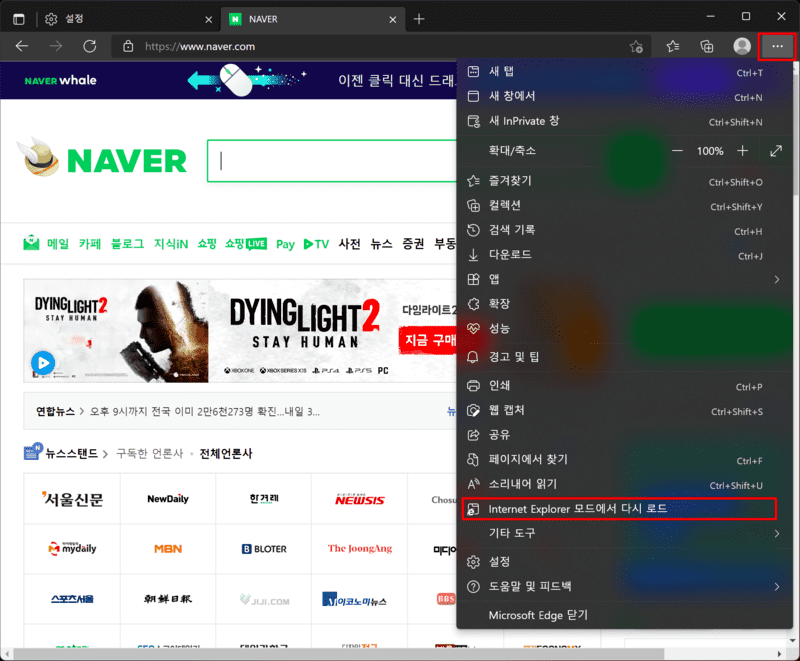Open the Favorites toolbar icon
Viewport: 800px width, 661px height.
672,46
